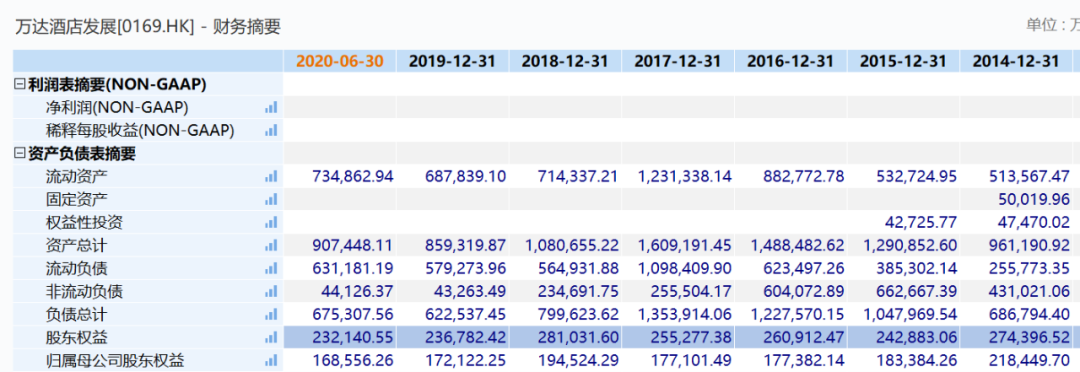This screenshot has height=372, width=1080.
Task: Select the 2019-12-31 column header
Action: point(453,61)
